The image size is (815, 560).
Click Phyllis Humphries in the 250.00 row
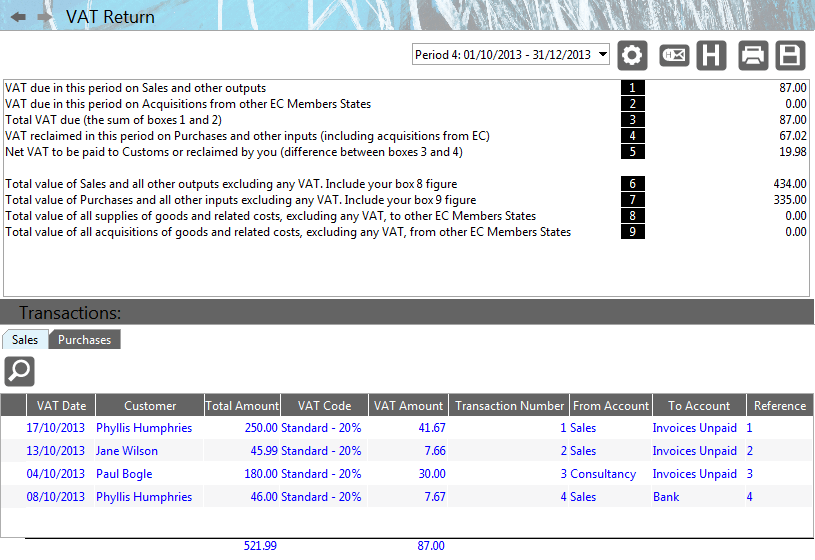coord(144,428)
